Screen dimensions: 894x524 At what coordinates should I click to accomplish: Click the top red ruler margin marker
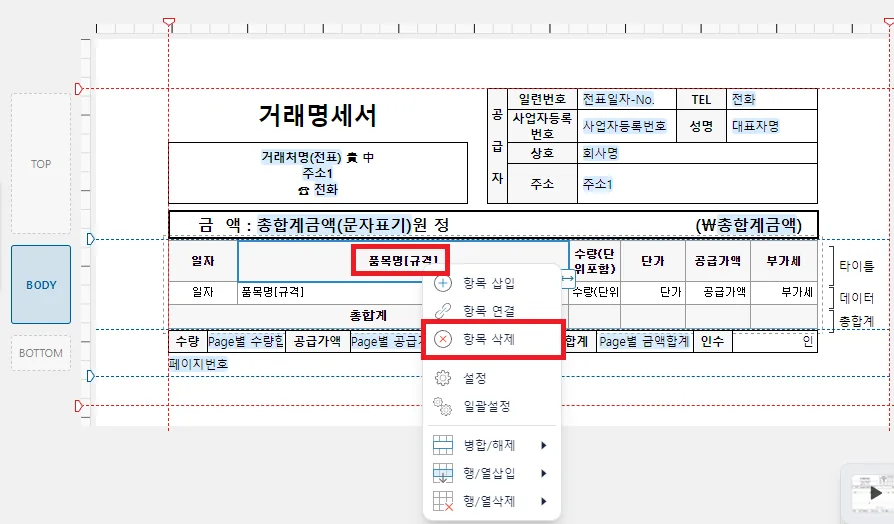pyautogui.click(x=169, y=23)
